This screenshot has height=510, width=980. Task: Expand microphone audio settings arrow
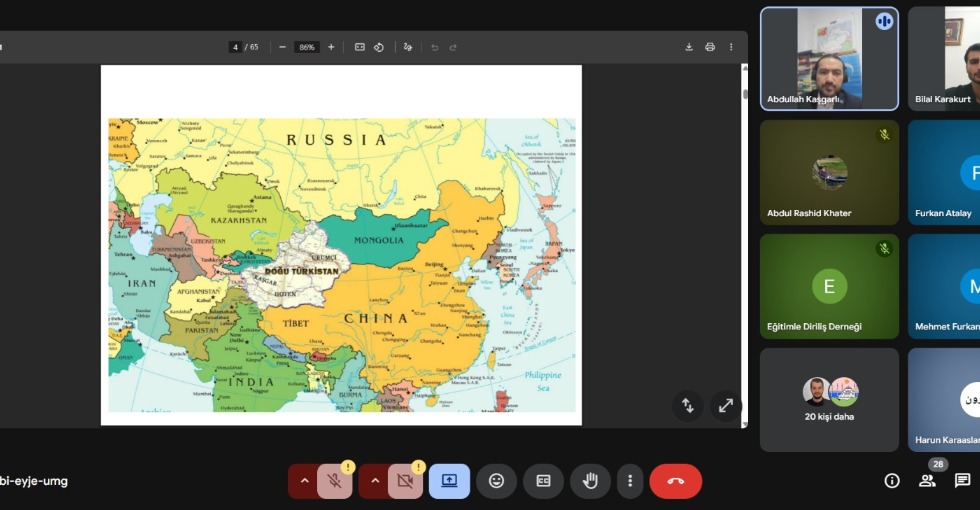tap(304, 481)
